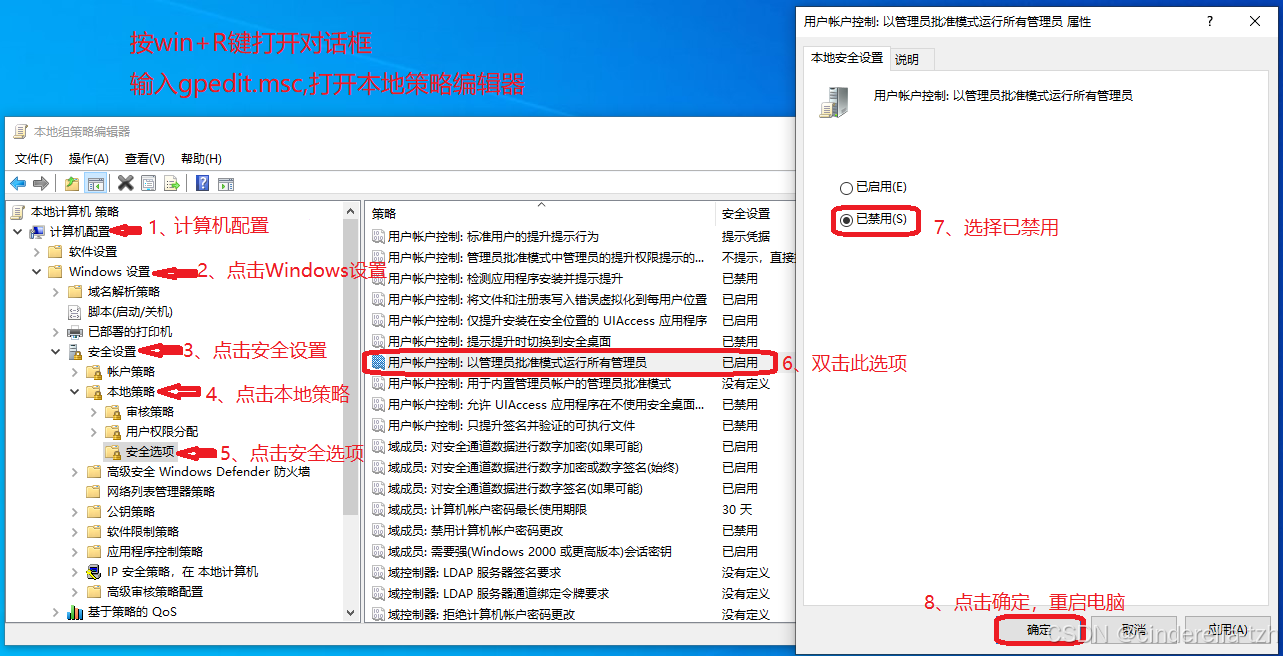Click the Properties toolbar icon
Viewport: 1283px width, 656px height.
(x=148, y=183)
